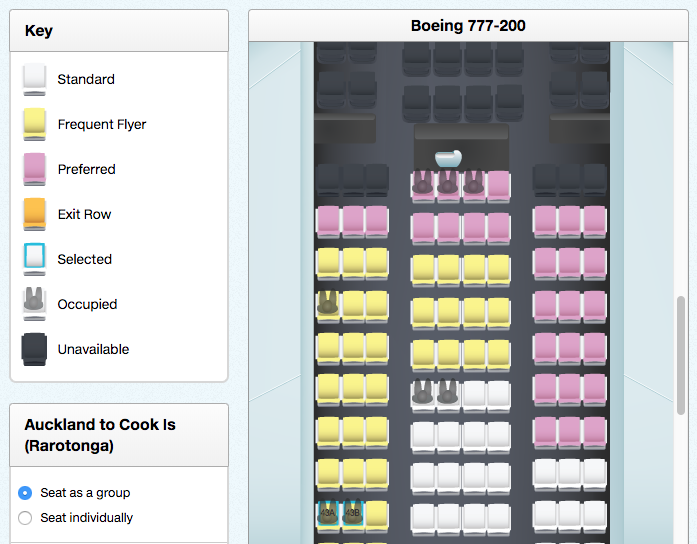The width and height of the screenshot is (697, 544).
Task: Click the Occupied seat key icon
Action: pyautogui.click(x=34, y=304)
